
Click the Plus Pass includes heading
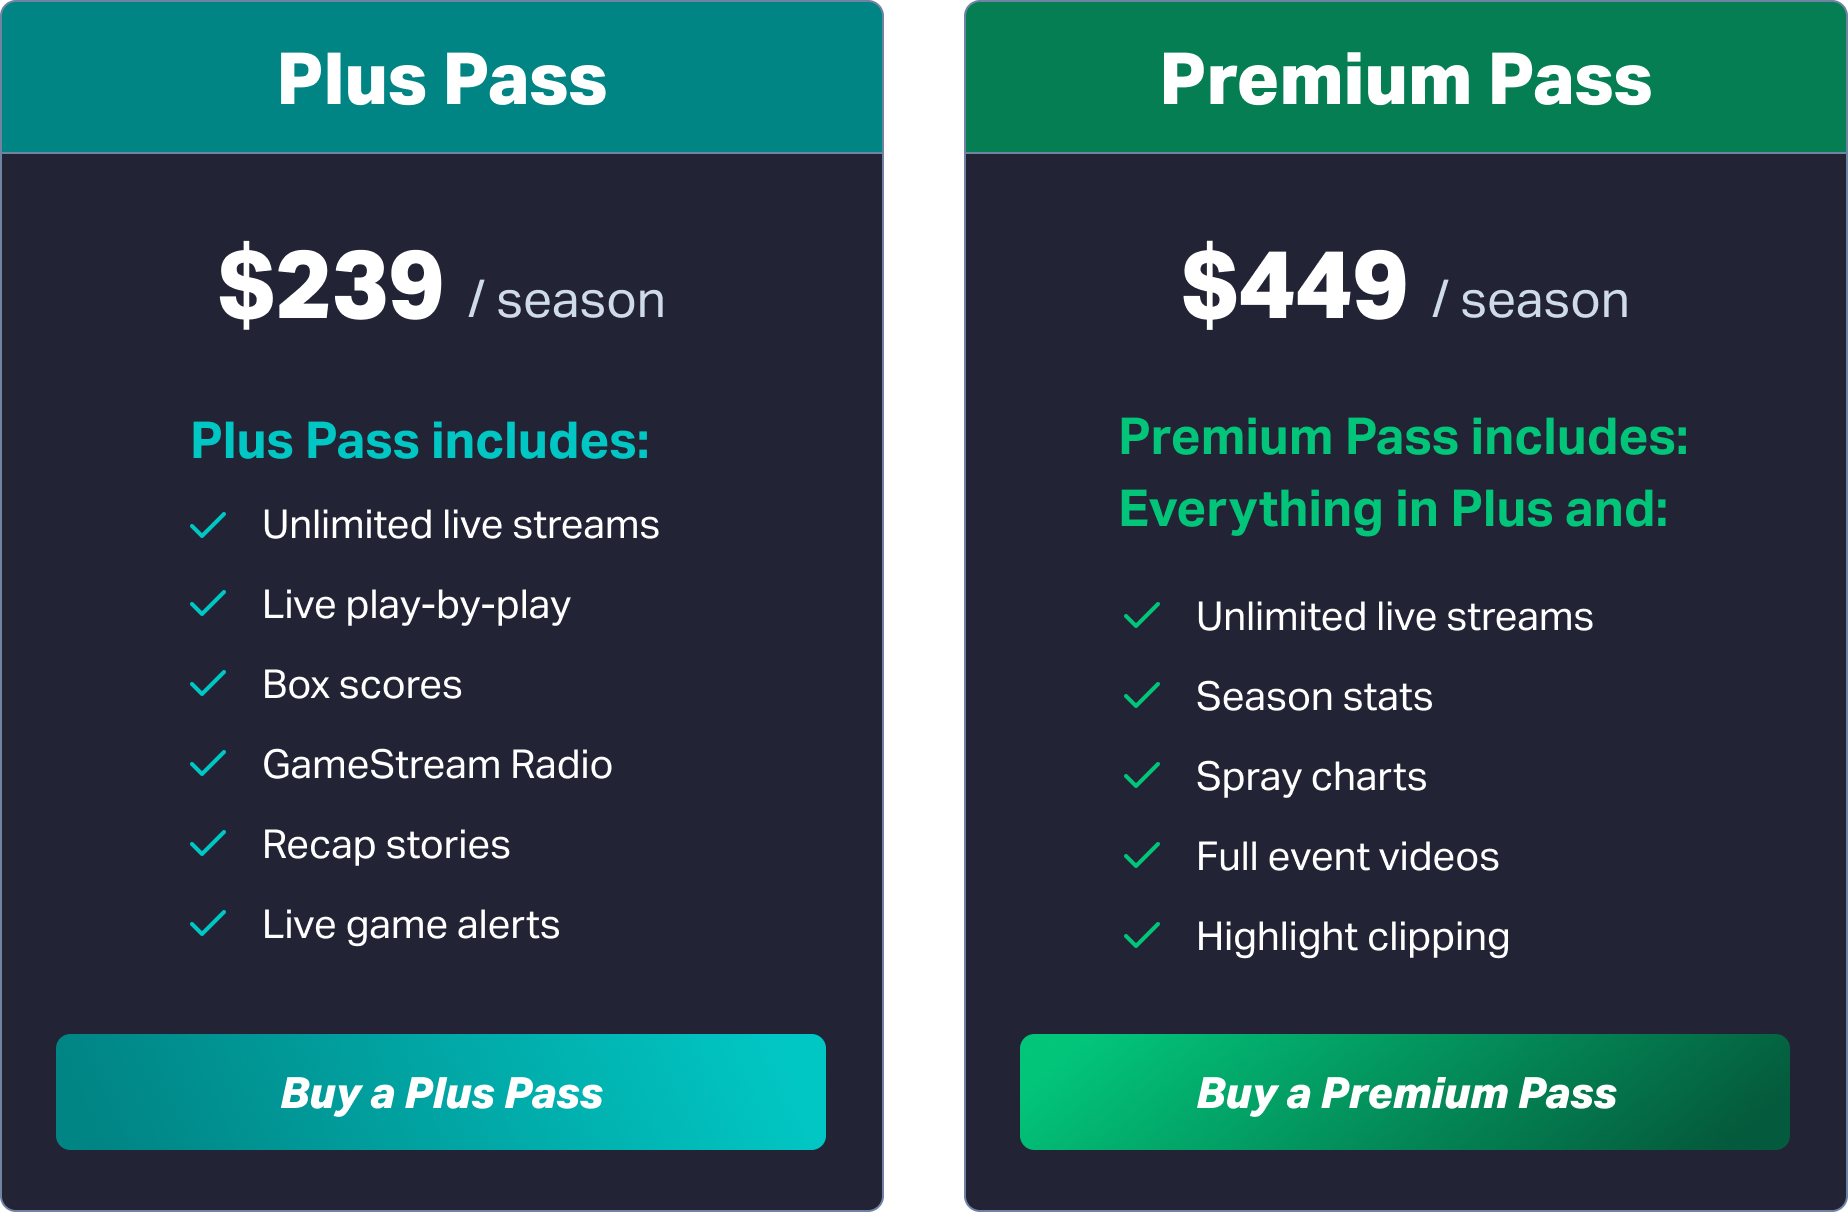tap(420, 441)
